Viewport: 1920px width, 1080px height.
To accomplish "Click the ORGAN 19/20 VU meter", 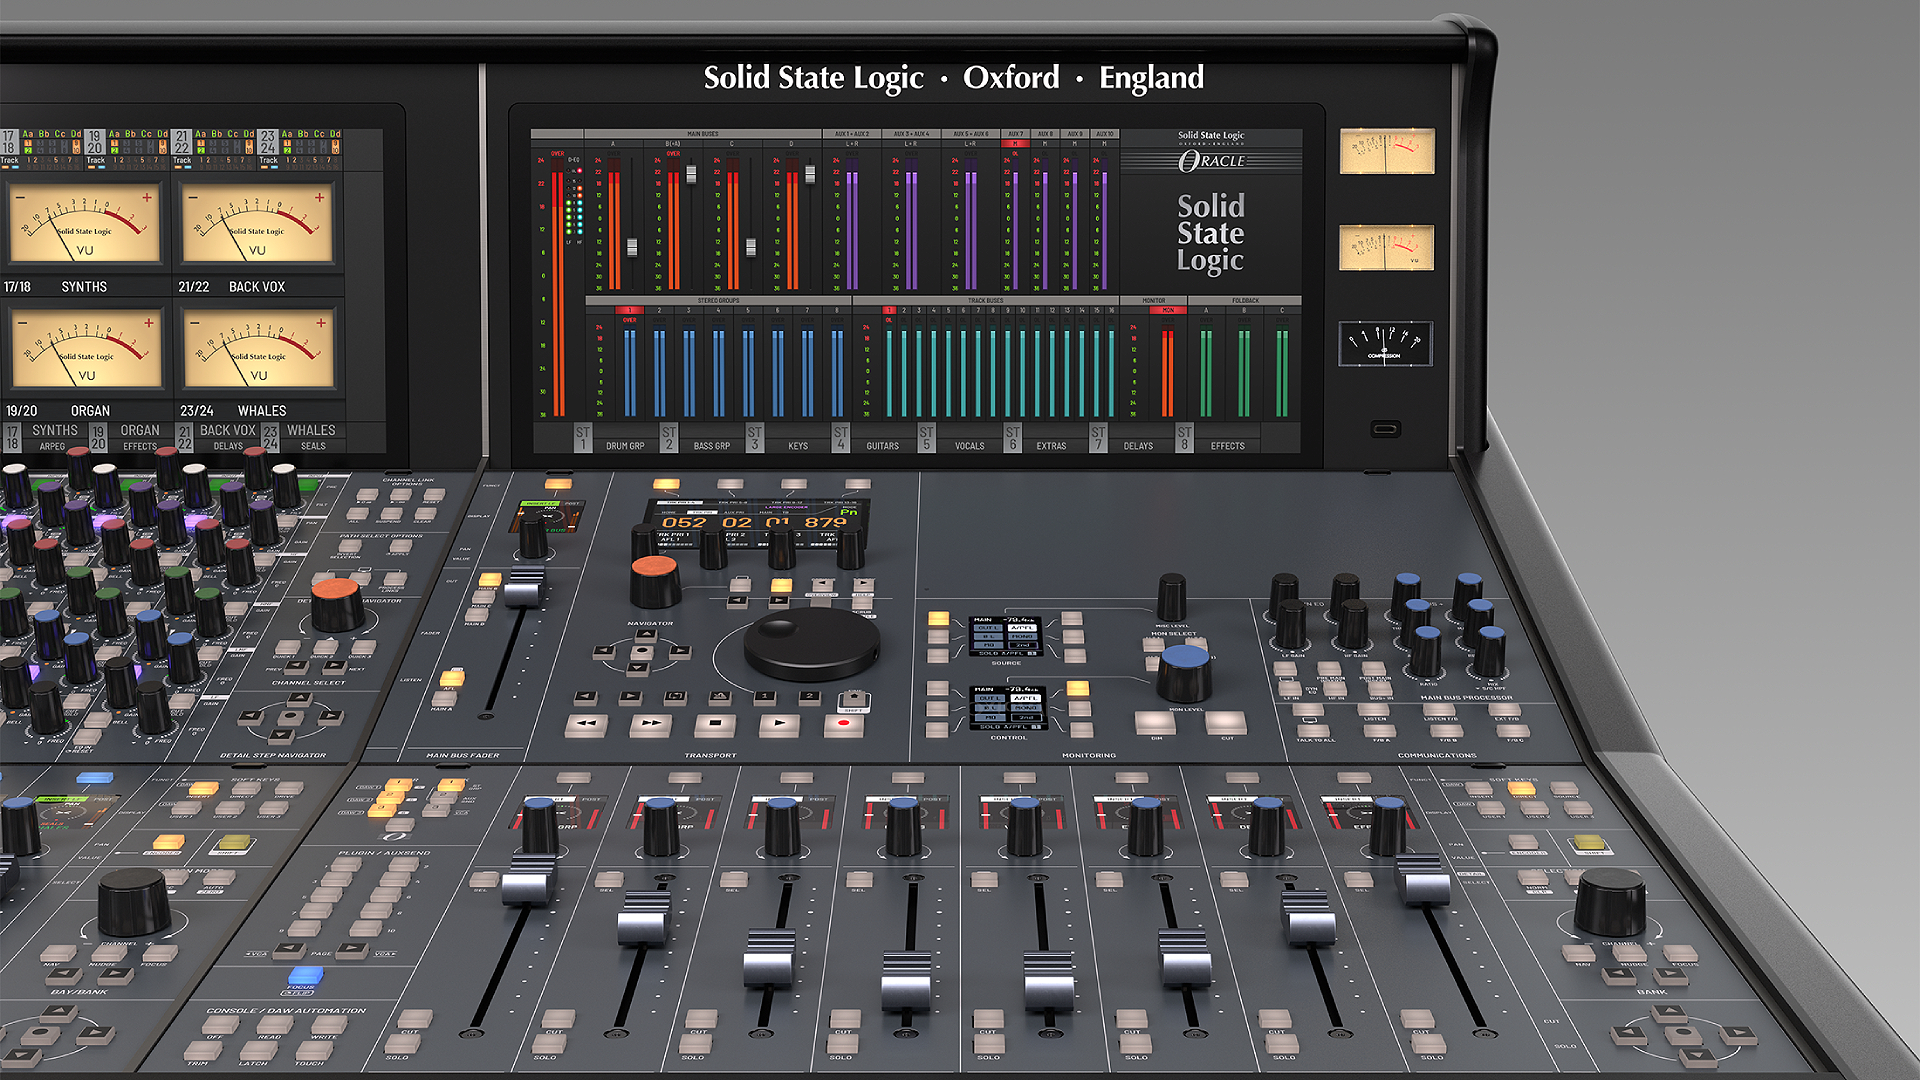I will coord(86,349).
